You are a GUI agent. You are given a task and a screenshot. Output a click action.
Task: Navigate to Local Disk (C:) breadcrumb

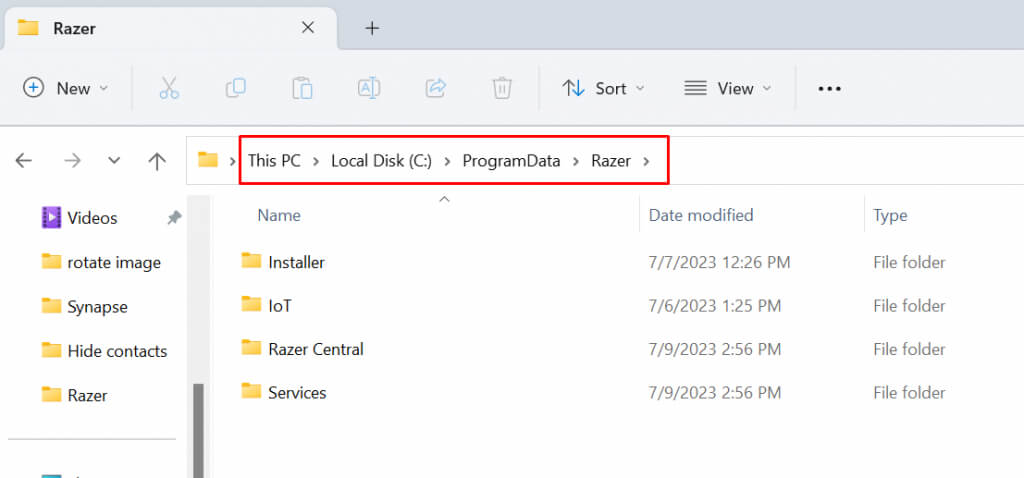381,161
